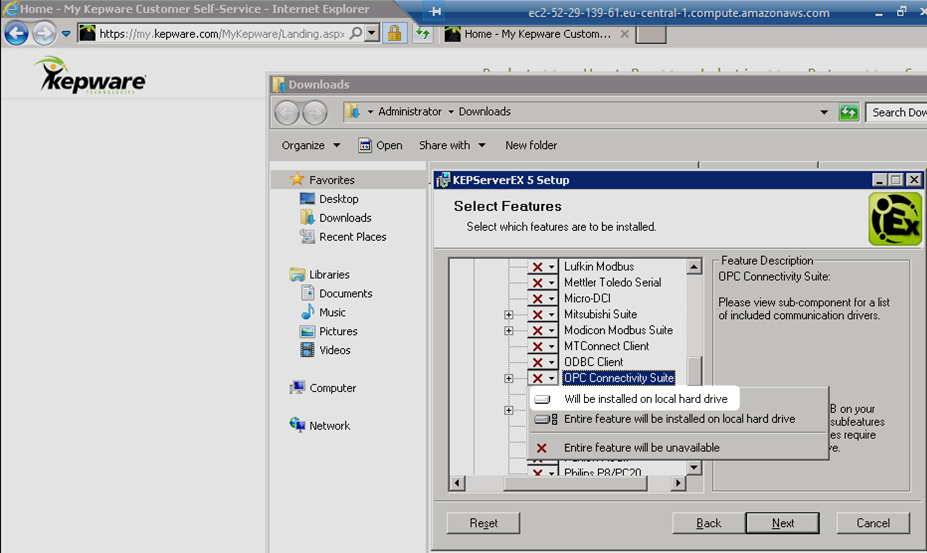This screenshot has height=553, width=927.
Task: Click the pin icon in remote session bar
Action: tap(435, 12)
